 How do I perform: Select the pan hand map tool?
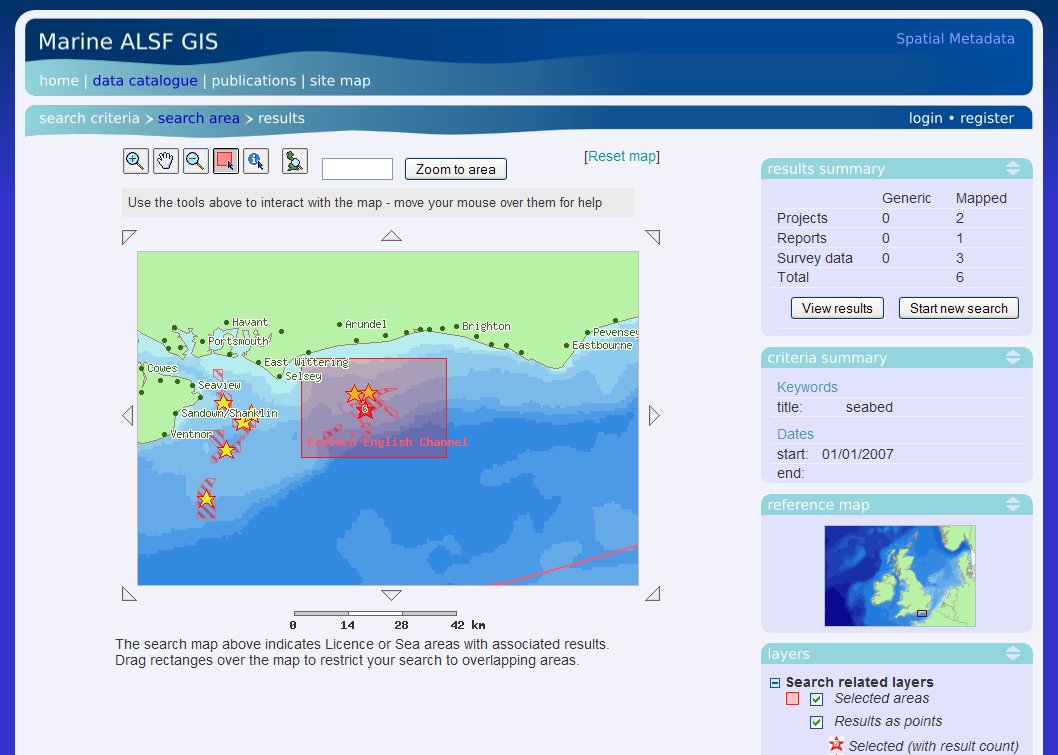click(x=165, y=161)
